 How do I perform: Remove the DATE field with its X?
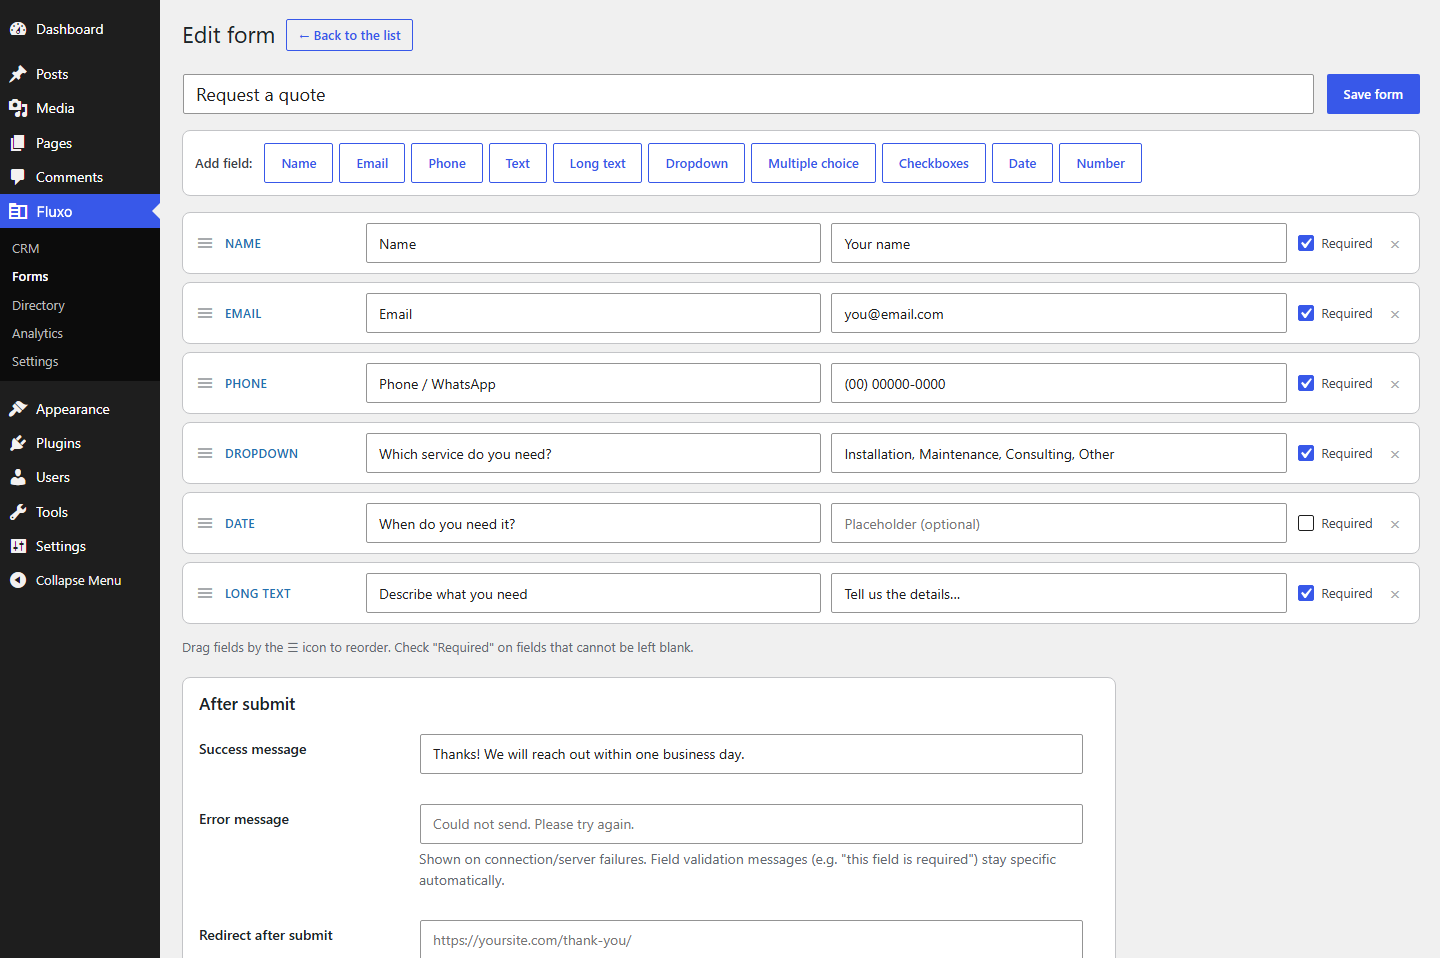[1395, 524]
